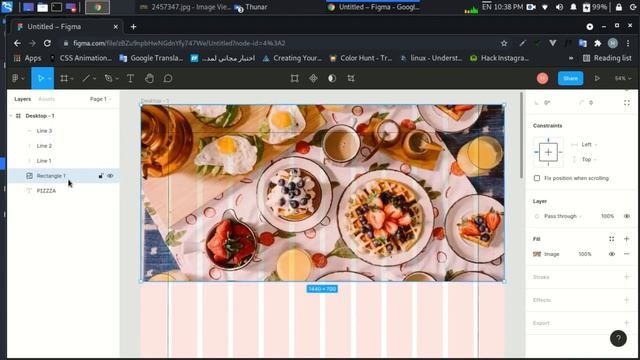The height and width of the screenshot is (360, 640).
Task: Open Pass through blend mode dropdown
Action: tap(563, 216)
